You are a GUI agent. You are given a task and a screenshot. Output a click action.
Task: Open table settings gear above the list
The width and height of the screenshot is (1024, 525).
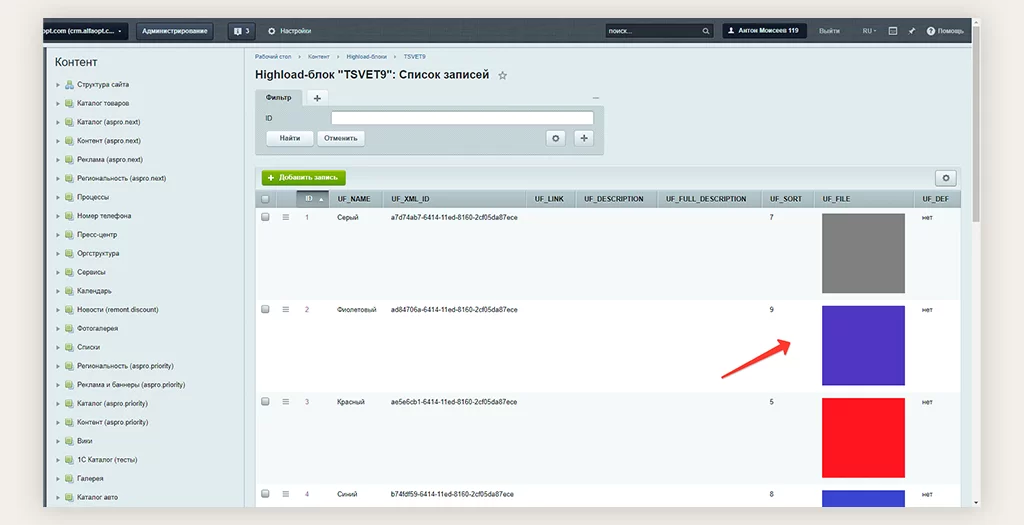pos(945,178)
